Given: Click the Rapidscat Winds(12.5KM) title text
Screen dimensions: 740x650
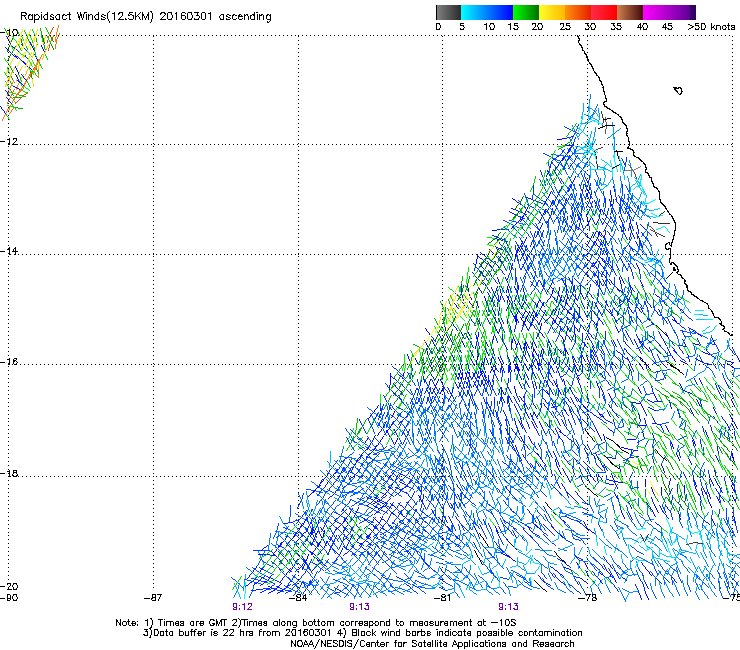Looking at the screenshot, I should pos(145,17).
